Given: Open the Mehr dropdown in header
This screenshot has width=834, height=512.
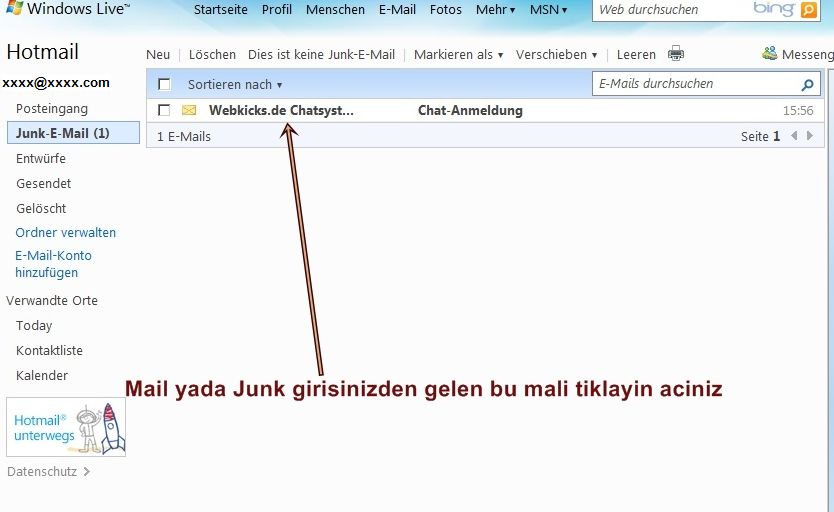Looking at the screenshot, I should [495, 10].
